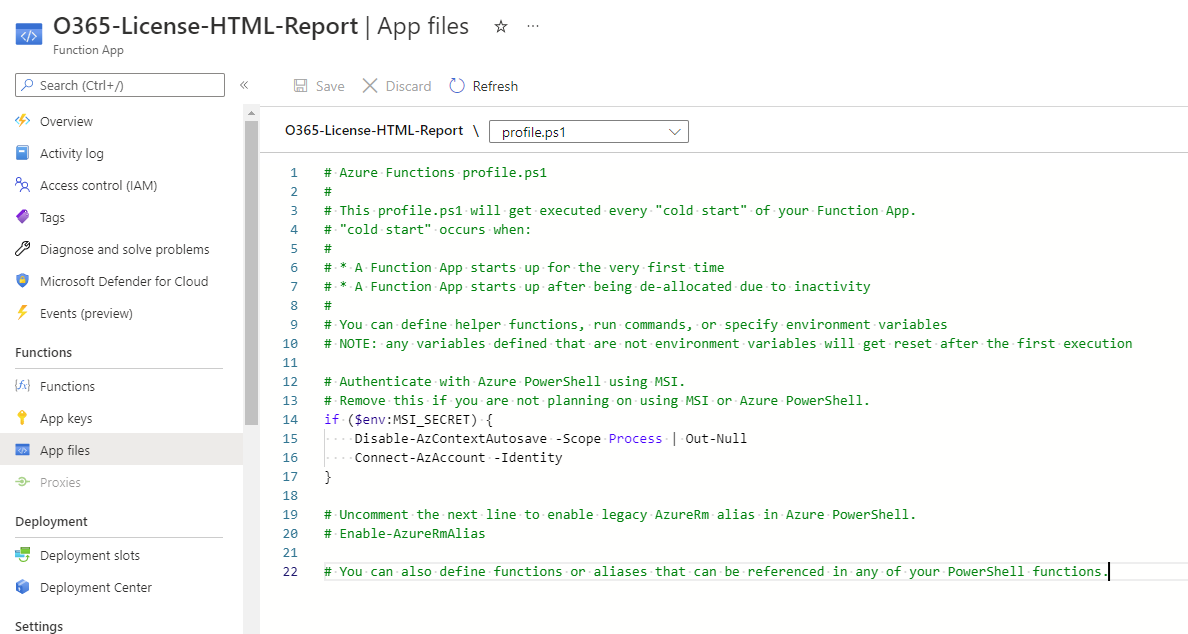Open Access control (IAM) page
The height and width of the screenshot is (634, 1188).
(x=98, y=185)
